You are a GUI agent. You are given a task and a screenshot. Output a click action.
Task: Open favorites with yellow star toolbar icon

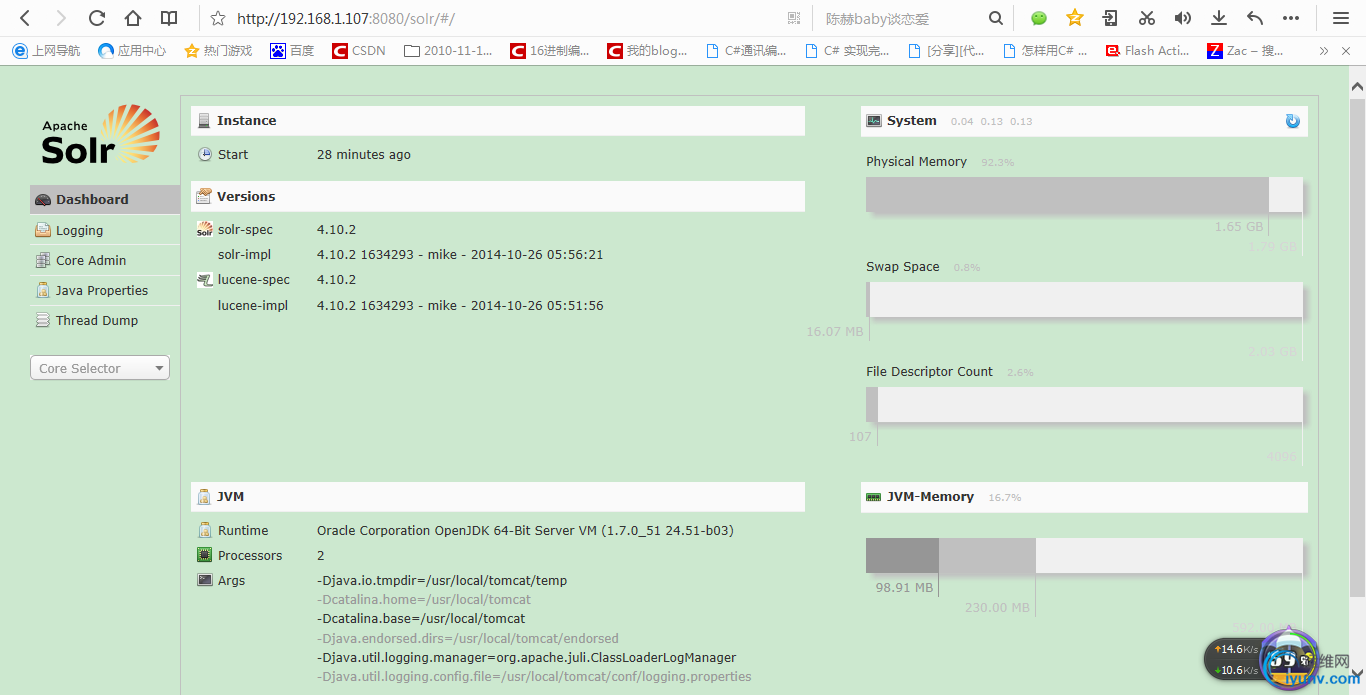(x=1075, y=18)
